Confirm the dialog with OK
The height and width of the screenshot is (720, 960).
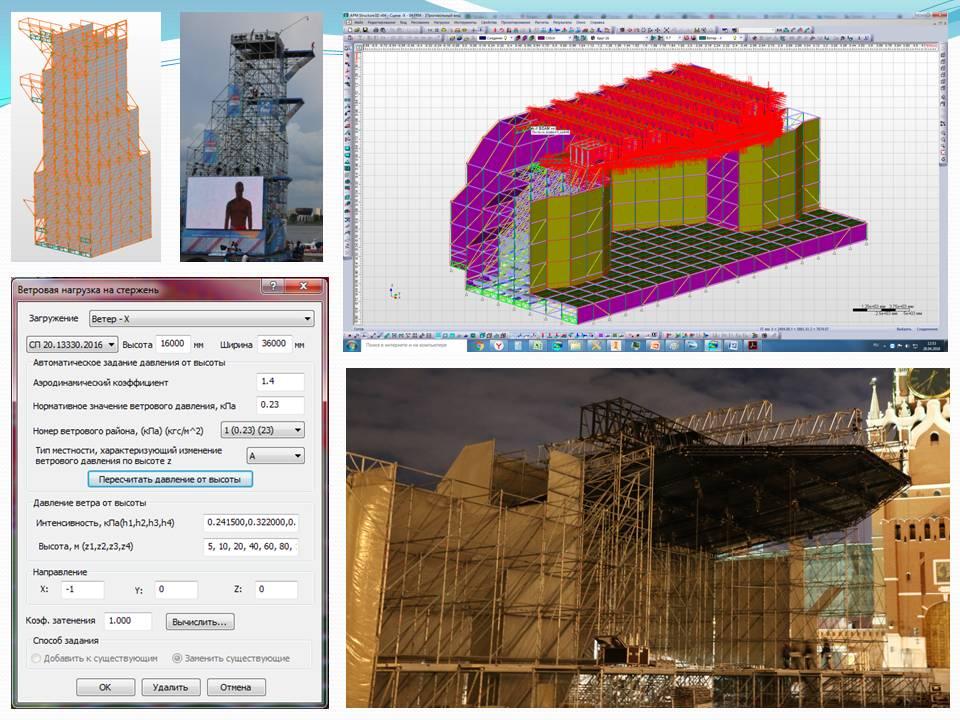[x=105, y=687]
